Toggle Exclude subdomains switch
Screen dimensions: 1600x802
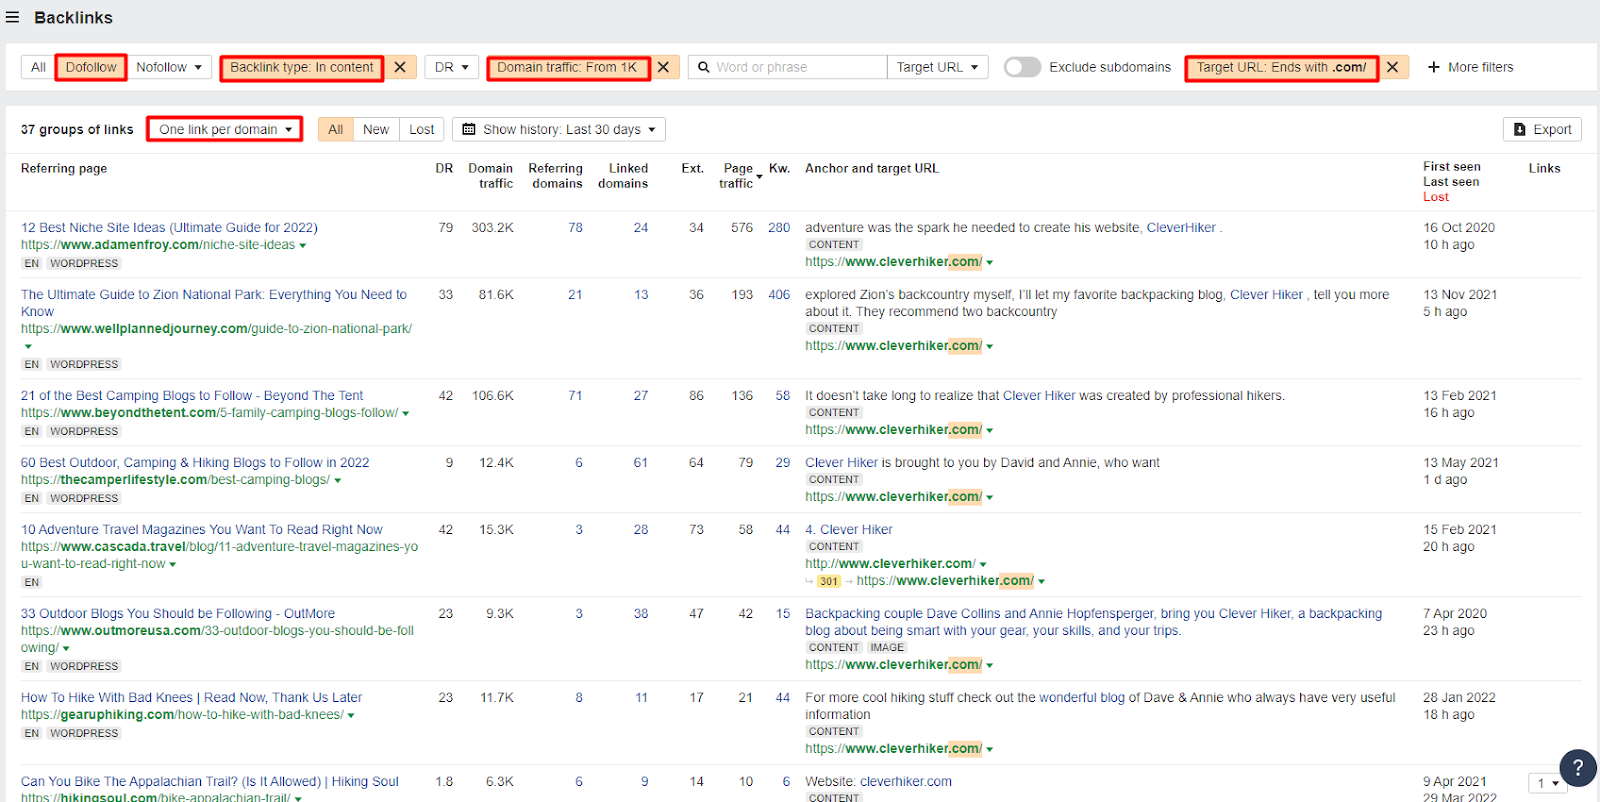pos(1022,67)
